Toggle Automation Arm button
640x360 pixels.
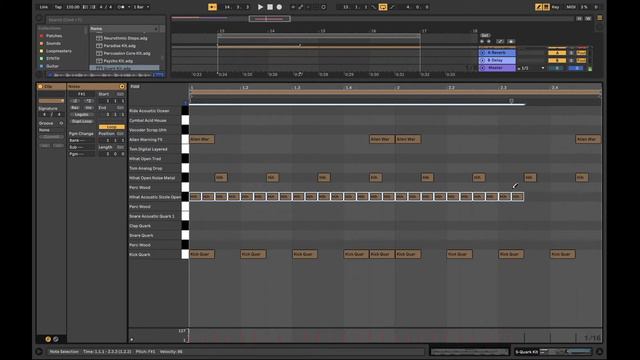click(301, 7)
